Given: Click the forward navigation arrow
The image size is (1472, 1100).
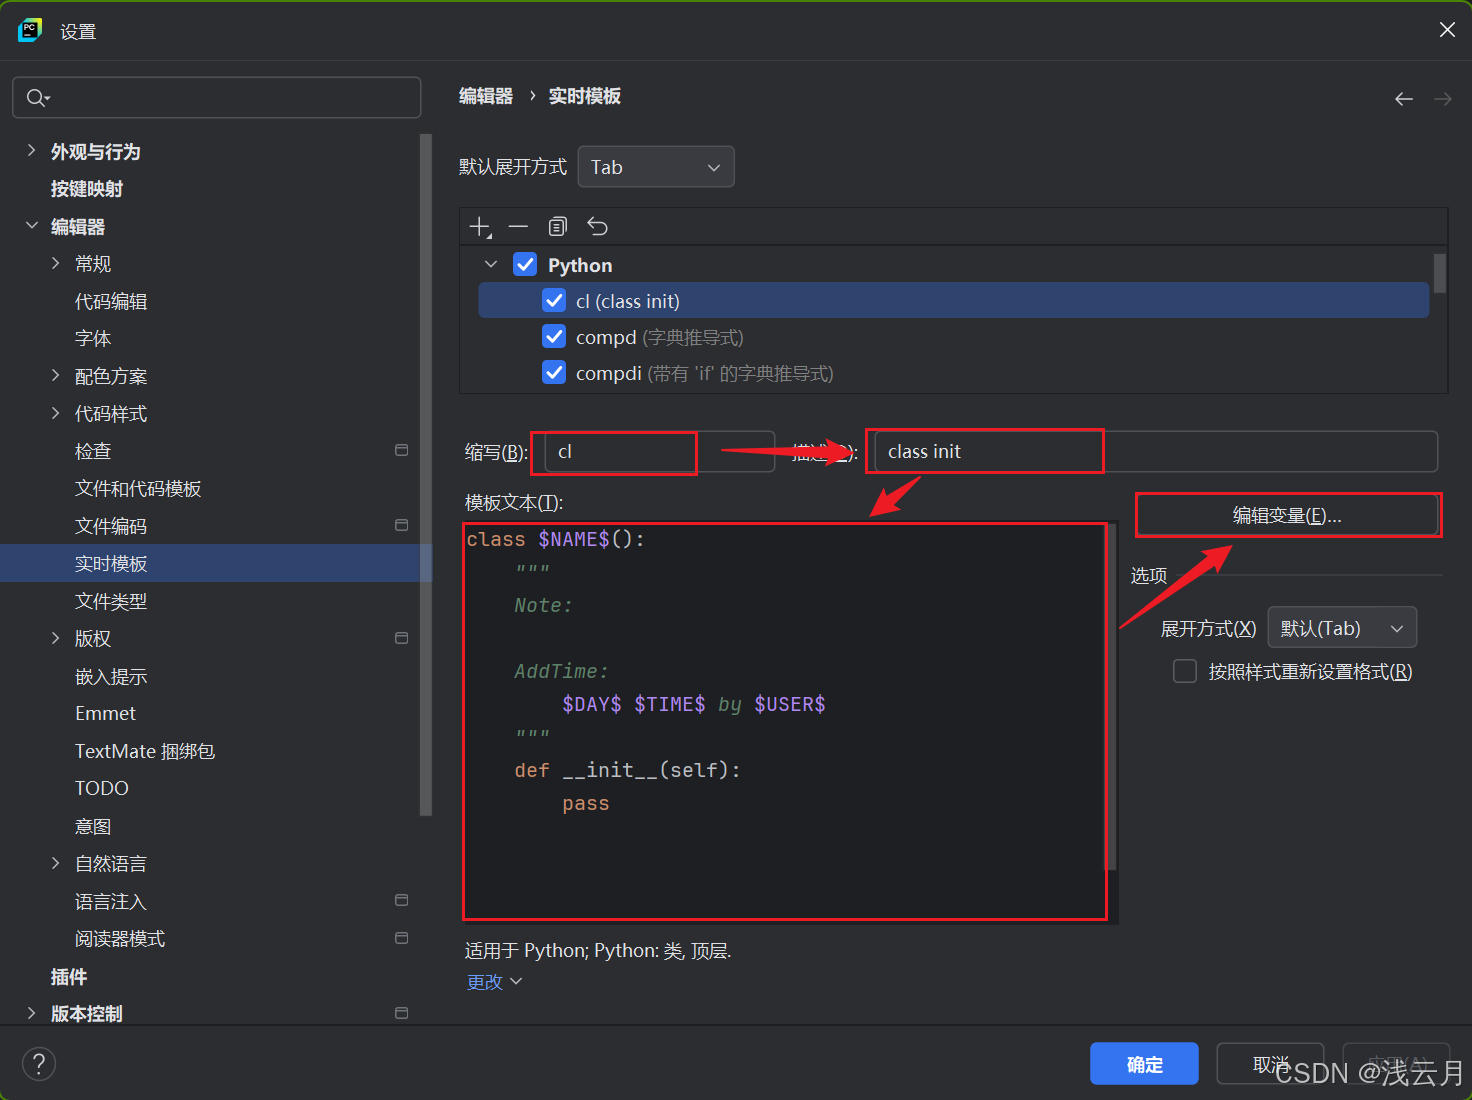Looking at the screenshot, I should click(x=1443, y=99).
